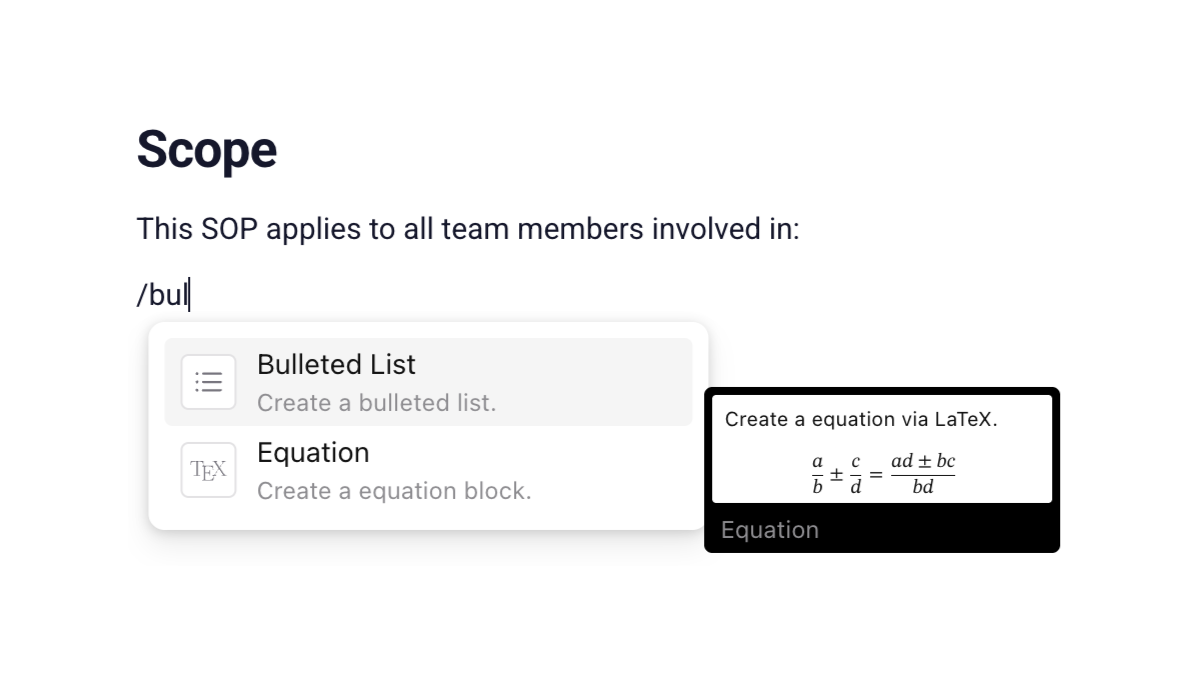Viewport: 1189px width, 694px height.
Task: Click the Scope heading
Action: coord(206,150)
